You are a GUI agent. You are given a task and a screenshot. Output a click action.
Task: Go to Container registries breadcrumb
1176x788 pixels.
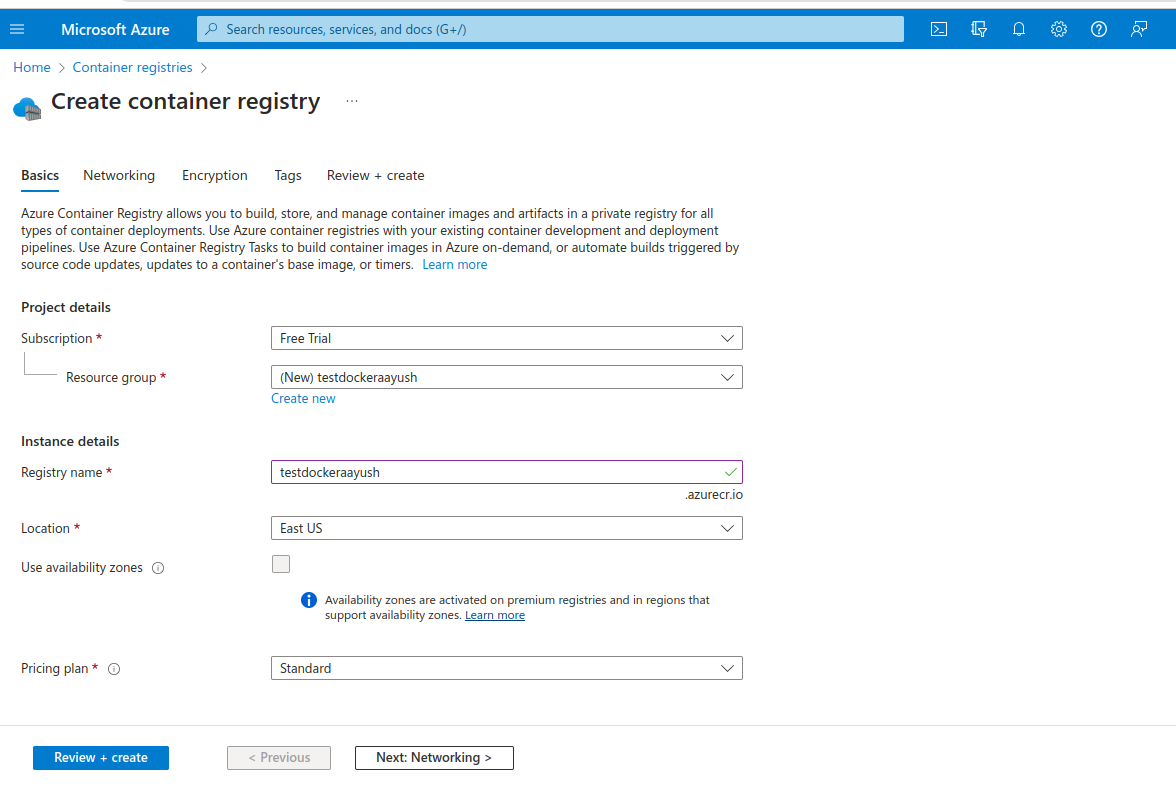[132, 67]
